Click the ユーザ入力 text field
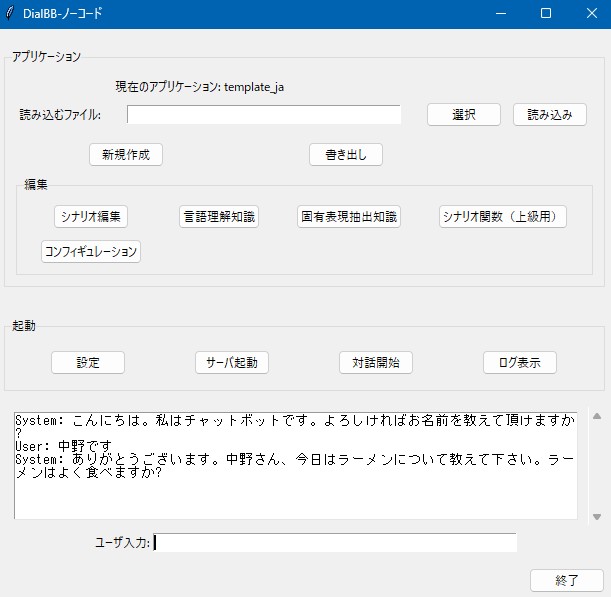611x597 pixels. [335, 542]
